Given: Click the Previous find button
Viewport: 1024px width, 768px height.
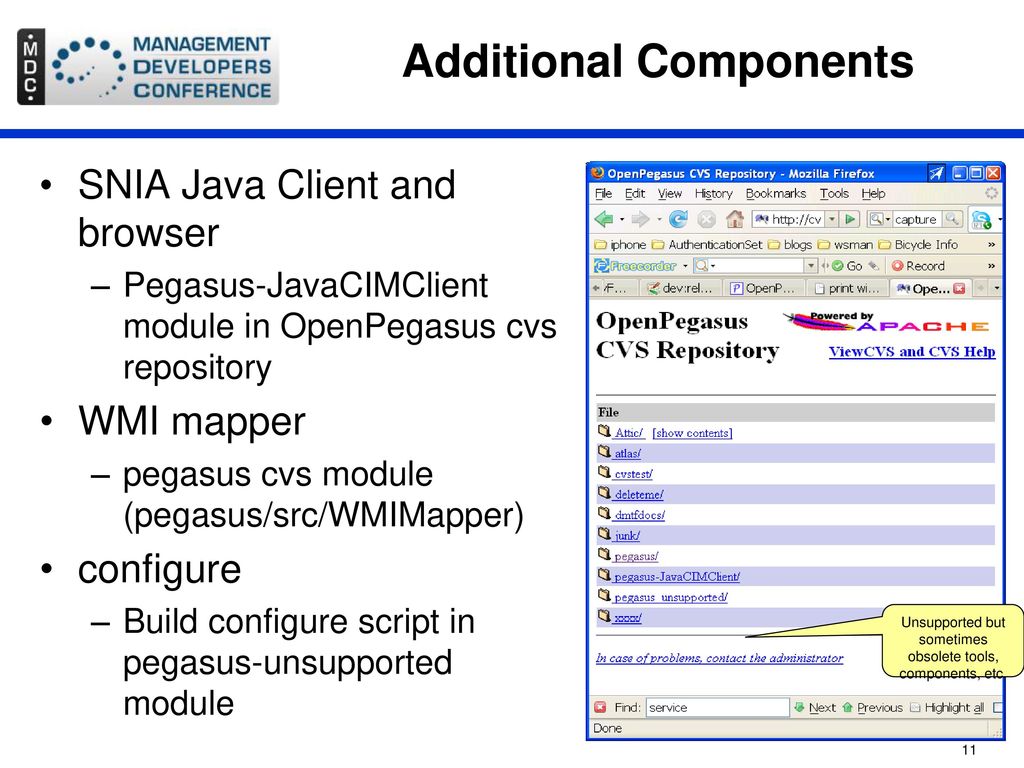Looking at the screenshot, I should click(x=872, y=707).
